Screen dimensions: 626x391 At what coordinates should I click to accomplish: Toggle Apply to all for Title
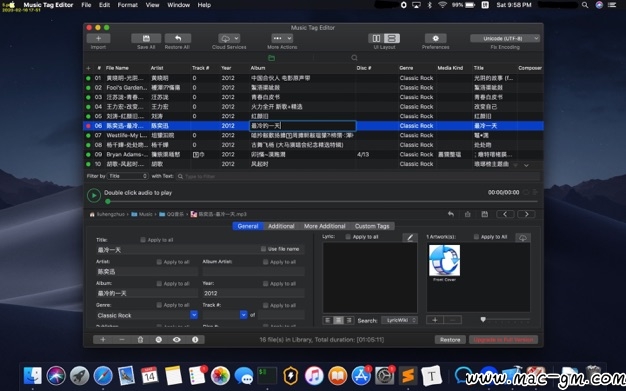pos(143,240)
